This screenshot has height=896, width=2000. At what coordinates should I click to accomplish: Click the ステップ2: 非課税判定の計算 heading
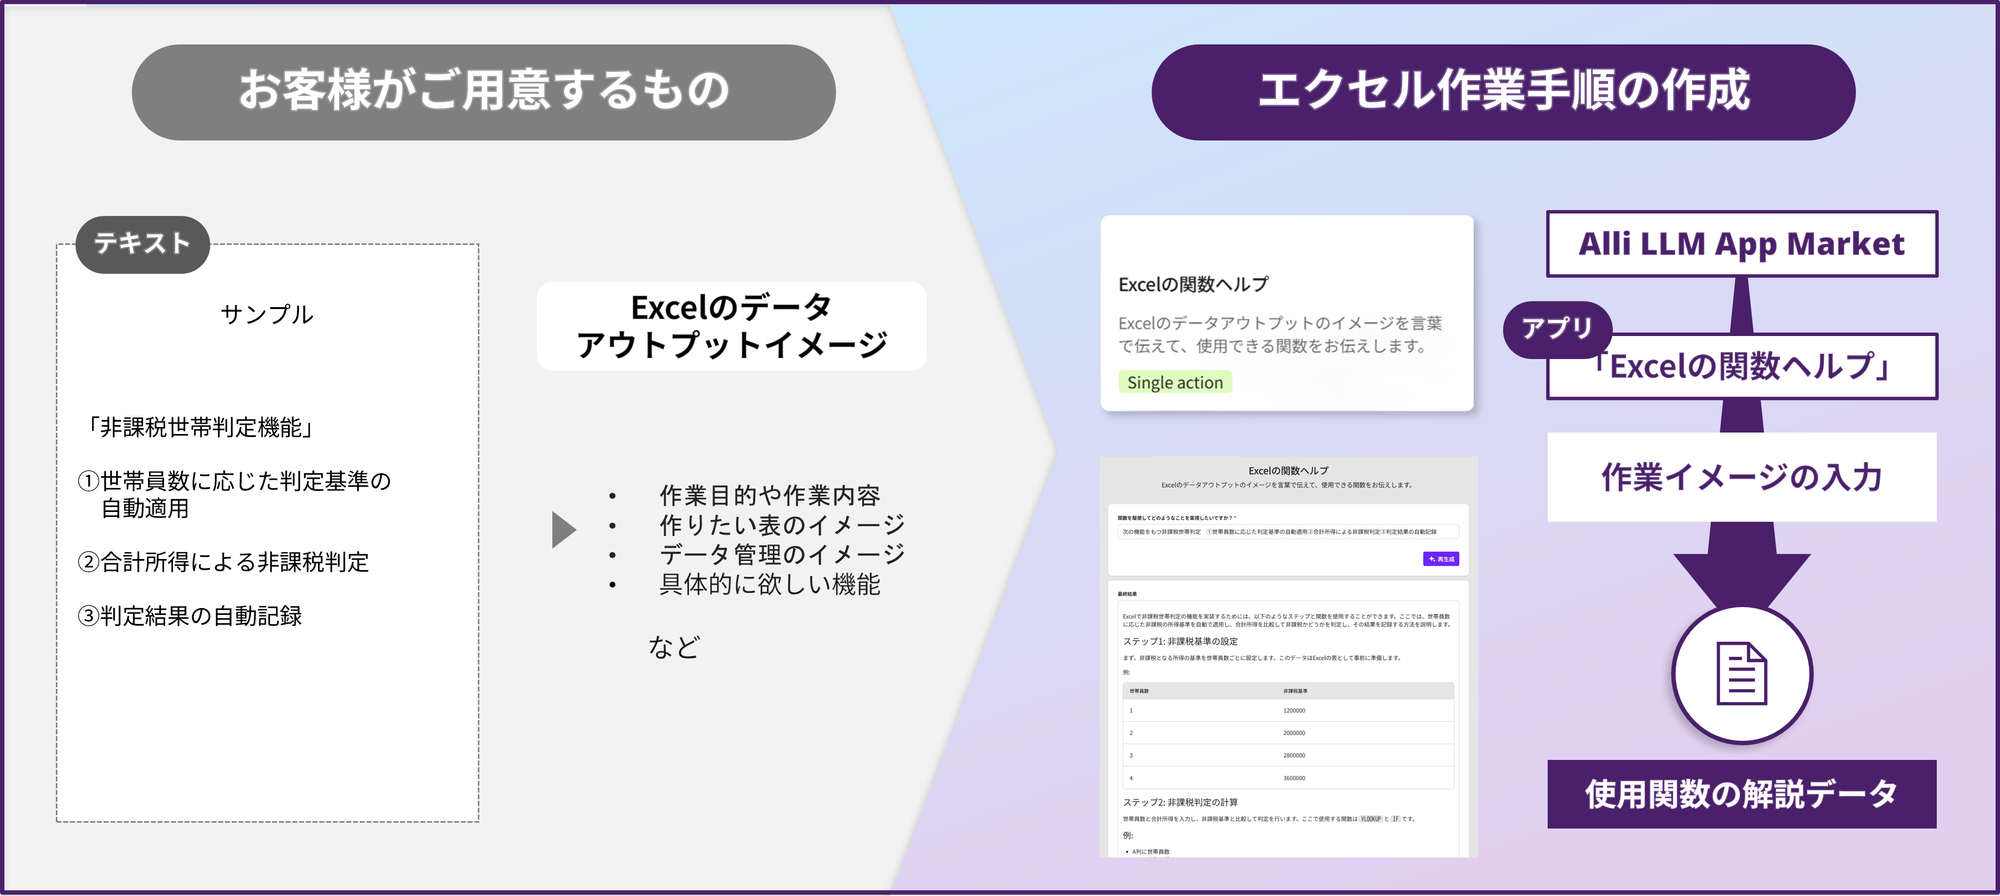[1180, 802]
